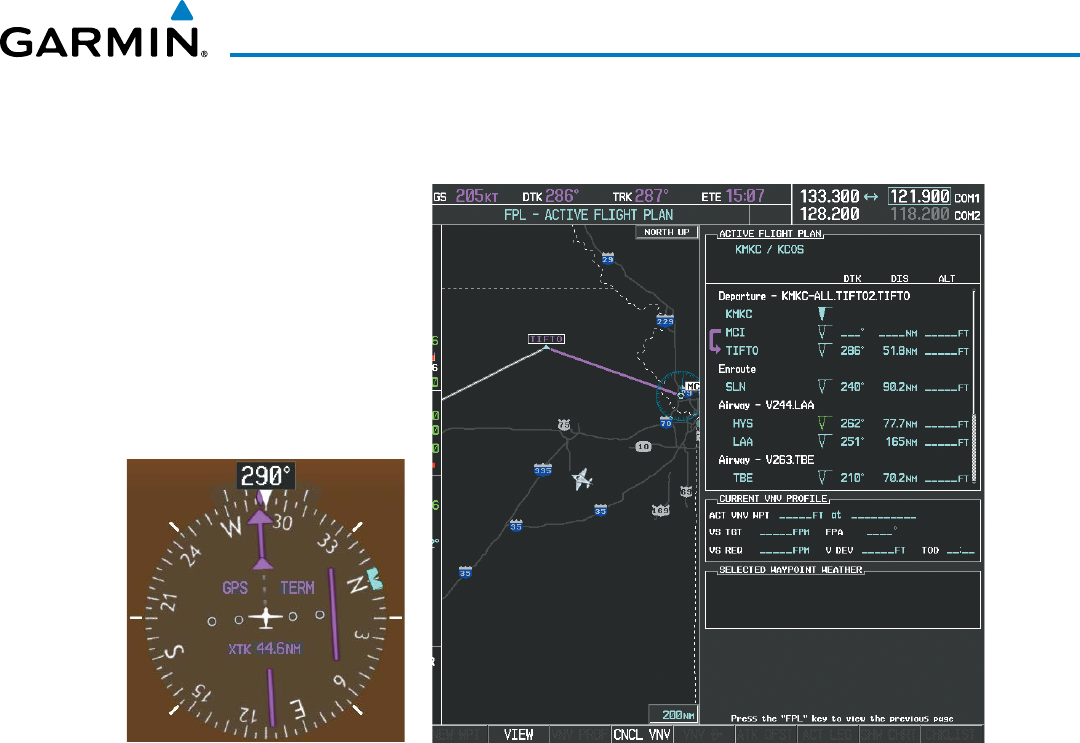The width and height of the screenshot is (1080, 743).
Task: Click the highway 169 shield on map
Action: click(661, 510)
